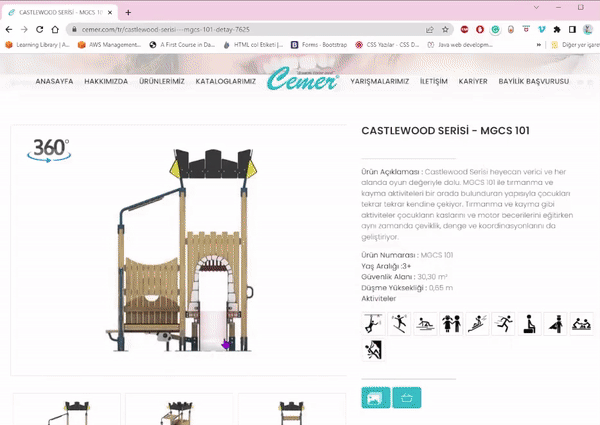Click the browser back arrow

(9, 29)
